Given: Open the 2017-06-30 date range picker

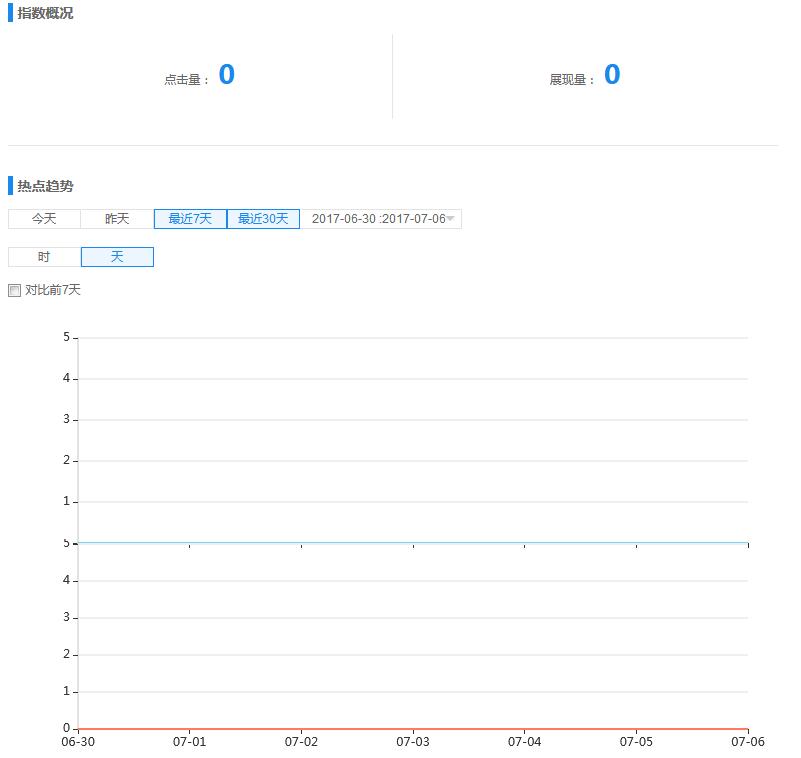Looking at the screenshot, I should (377, 219).
